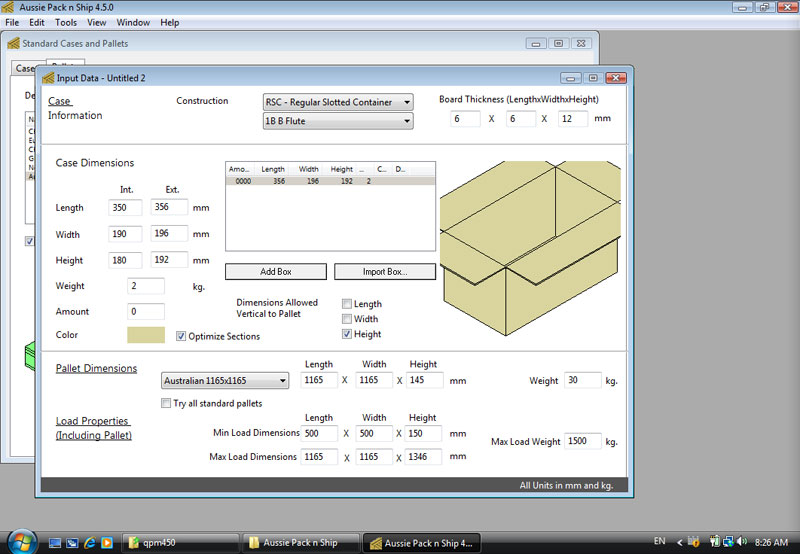
Task: Open the View menu
Action: tap(96, 22)
